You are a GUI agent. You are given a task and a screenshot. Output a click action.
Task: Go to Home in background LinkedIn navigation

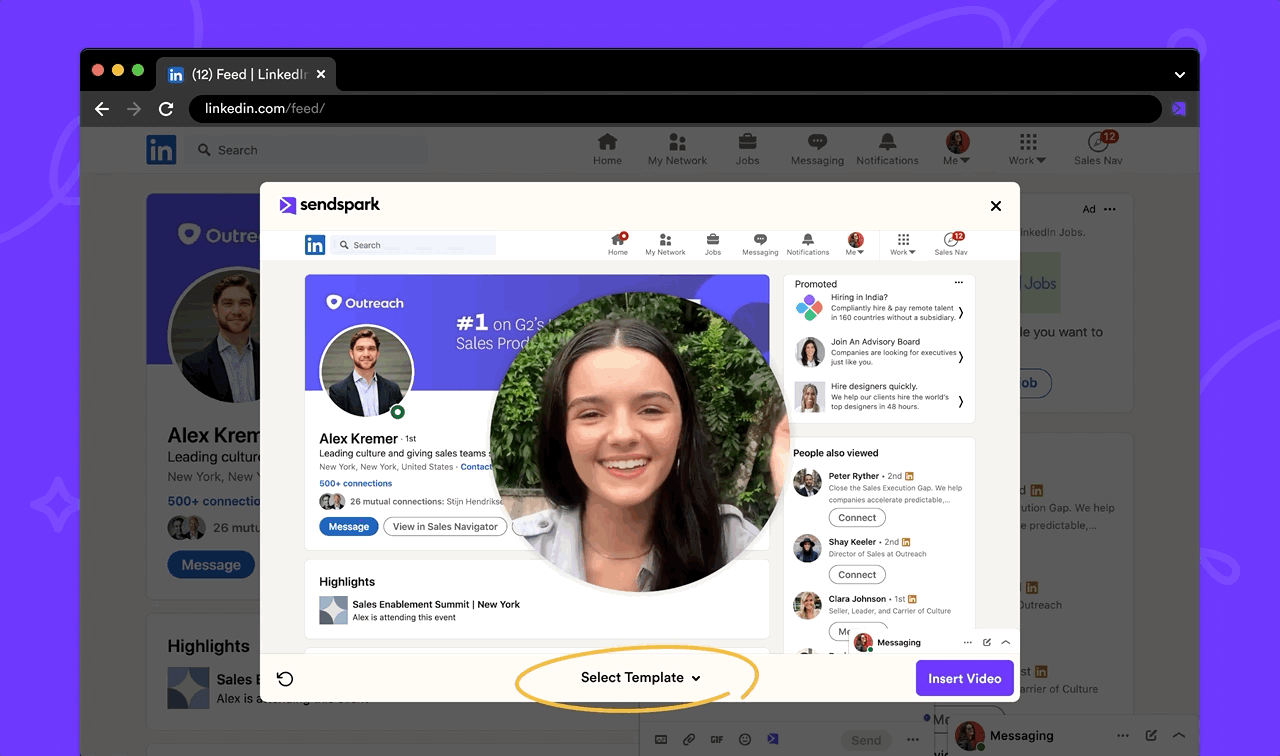pyautogui.click(x=607, y=149)
